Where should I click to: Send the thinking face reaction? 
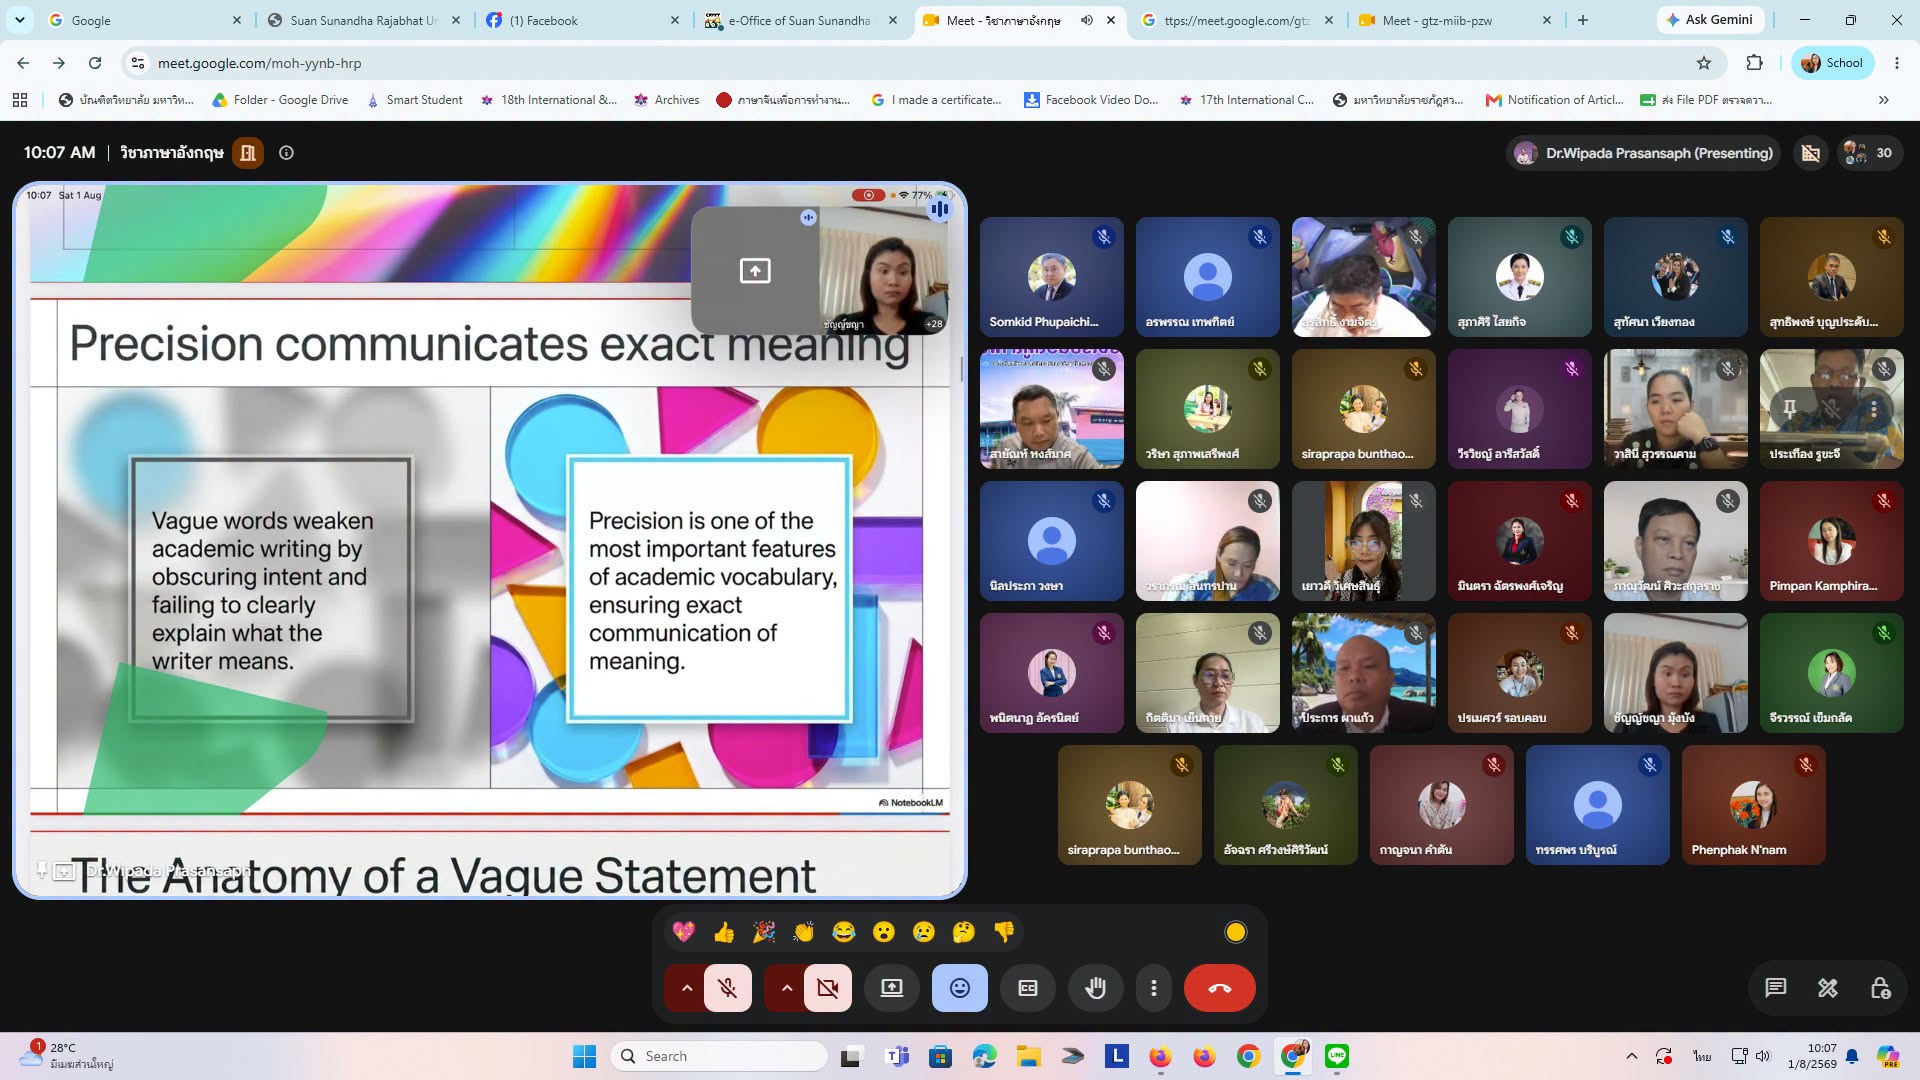[x=964, y=932]
